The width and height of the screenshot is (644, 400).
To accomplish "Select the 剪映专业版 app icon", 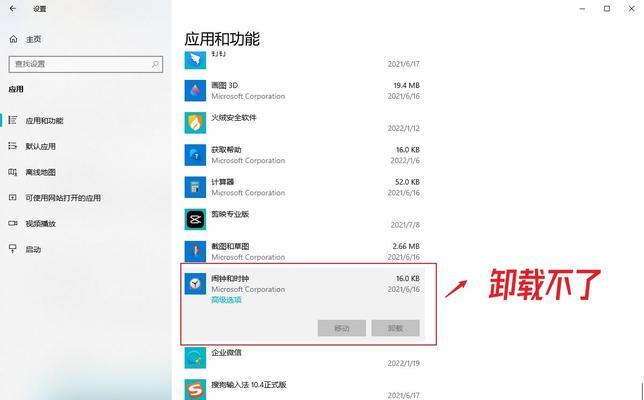I will click(x=195, y=219).
